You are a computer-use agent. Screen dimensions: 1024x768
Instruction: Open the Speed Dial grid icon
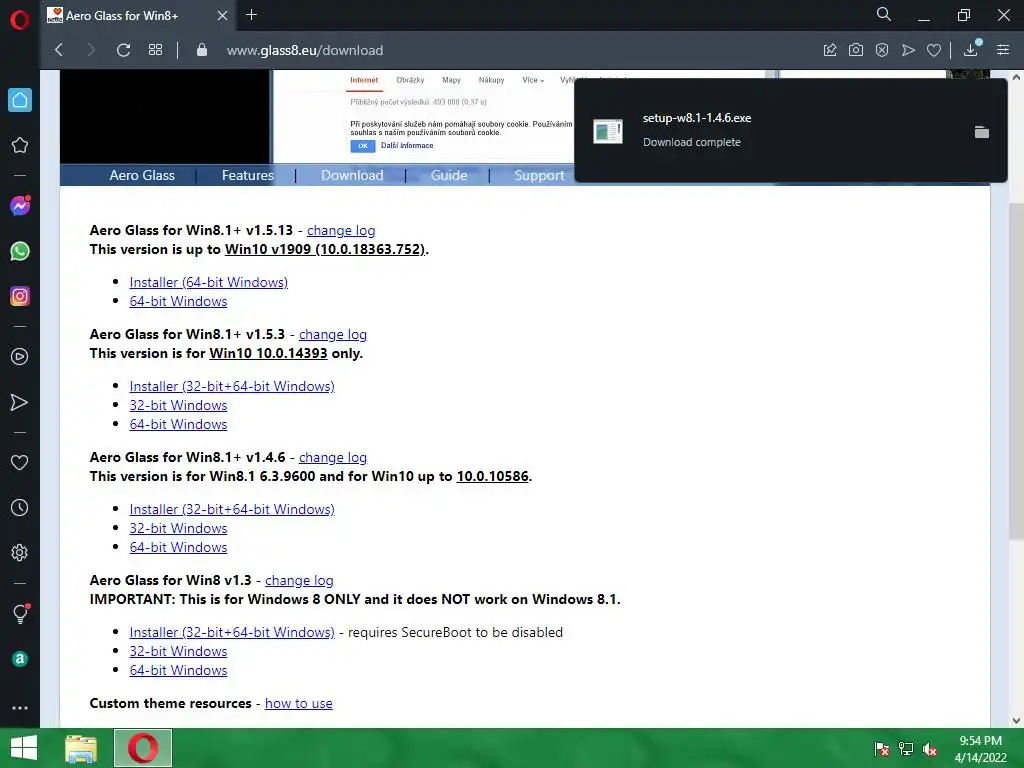pyautogui.click(x=155, y=50)
